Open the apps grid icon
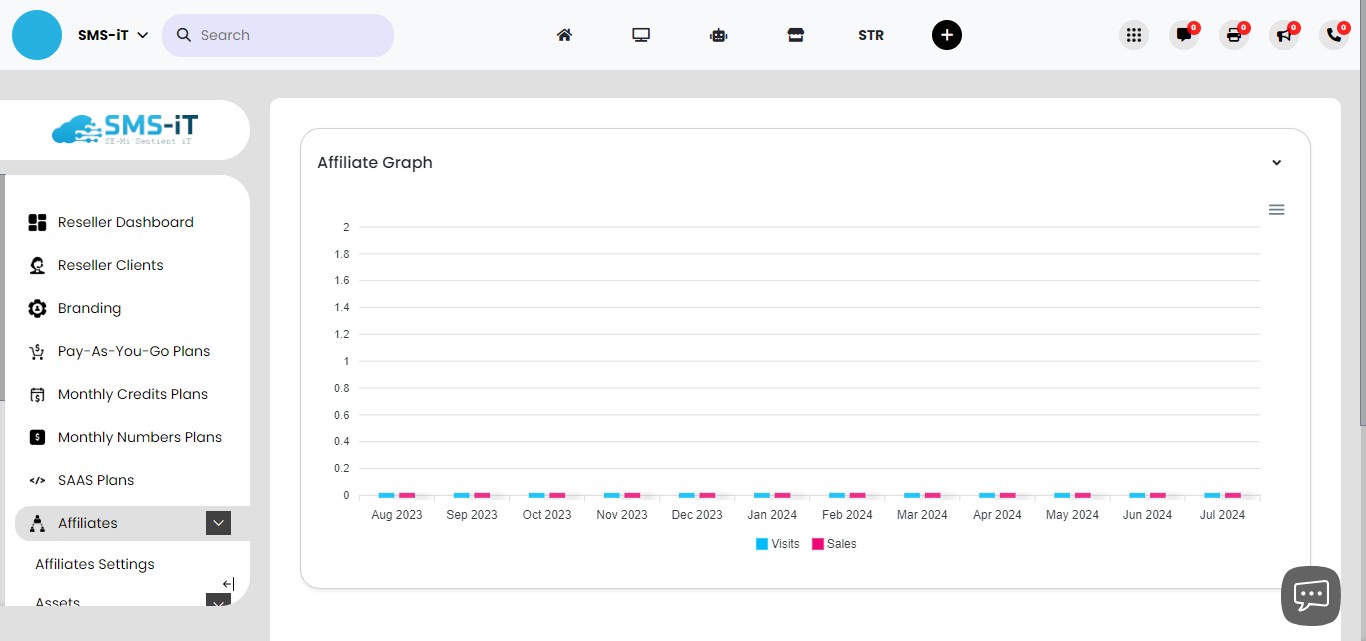The height and width of the screenshot is (641, 1366). click(1133, 35)
